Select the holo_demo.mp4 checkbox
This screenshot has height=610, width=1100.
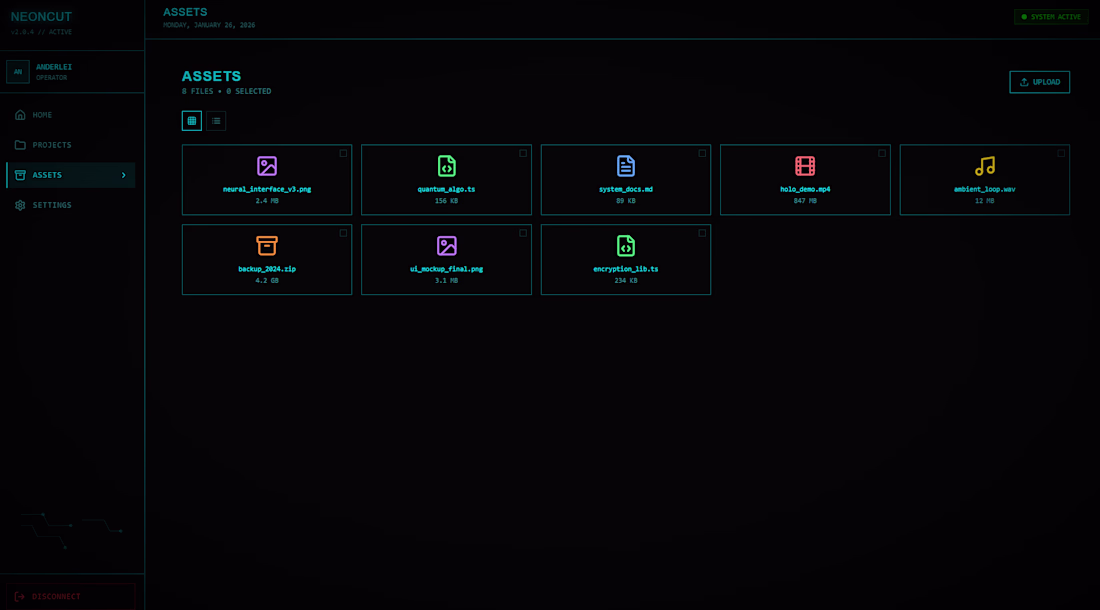point(882,154)
